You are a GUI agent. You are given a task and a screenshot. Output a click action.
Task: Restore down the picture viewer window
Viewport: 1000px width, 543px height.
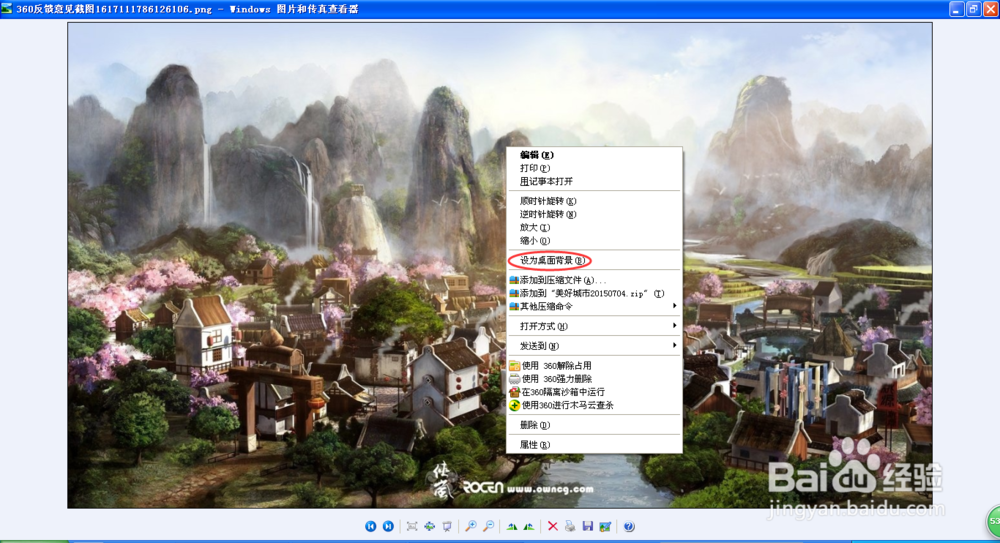(x=973, y=9)
